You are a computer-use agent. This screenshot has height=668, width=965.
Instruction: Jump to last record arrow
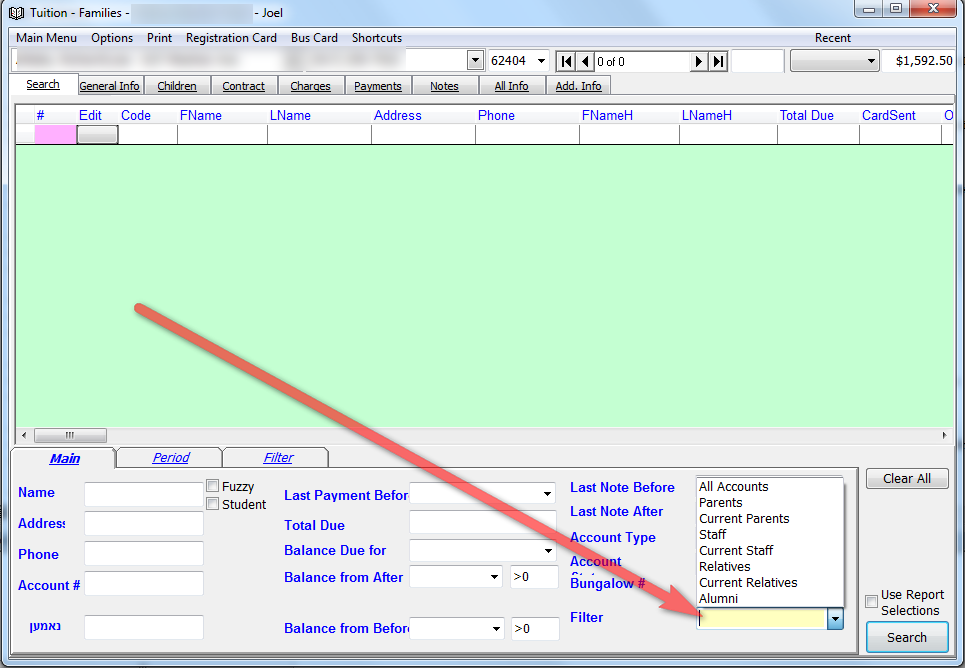tap(718, 61)
